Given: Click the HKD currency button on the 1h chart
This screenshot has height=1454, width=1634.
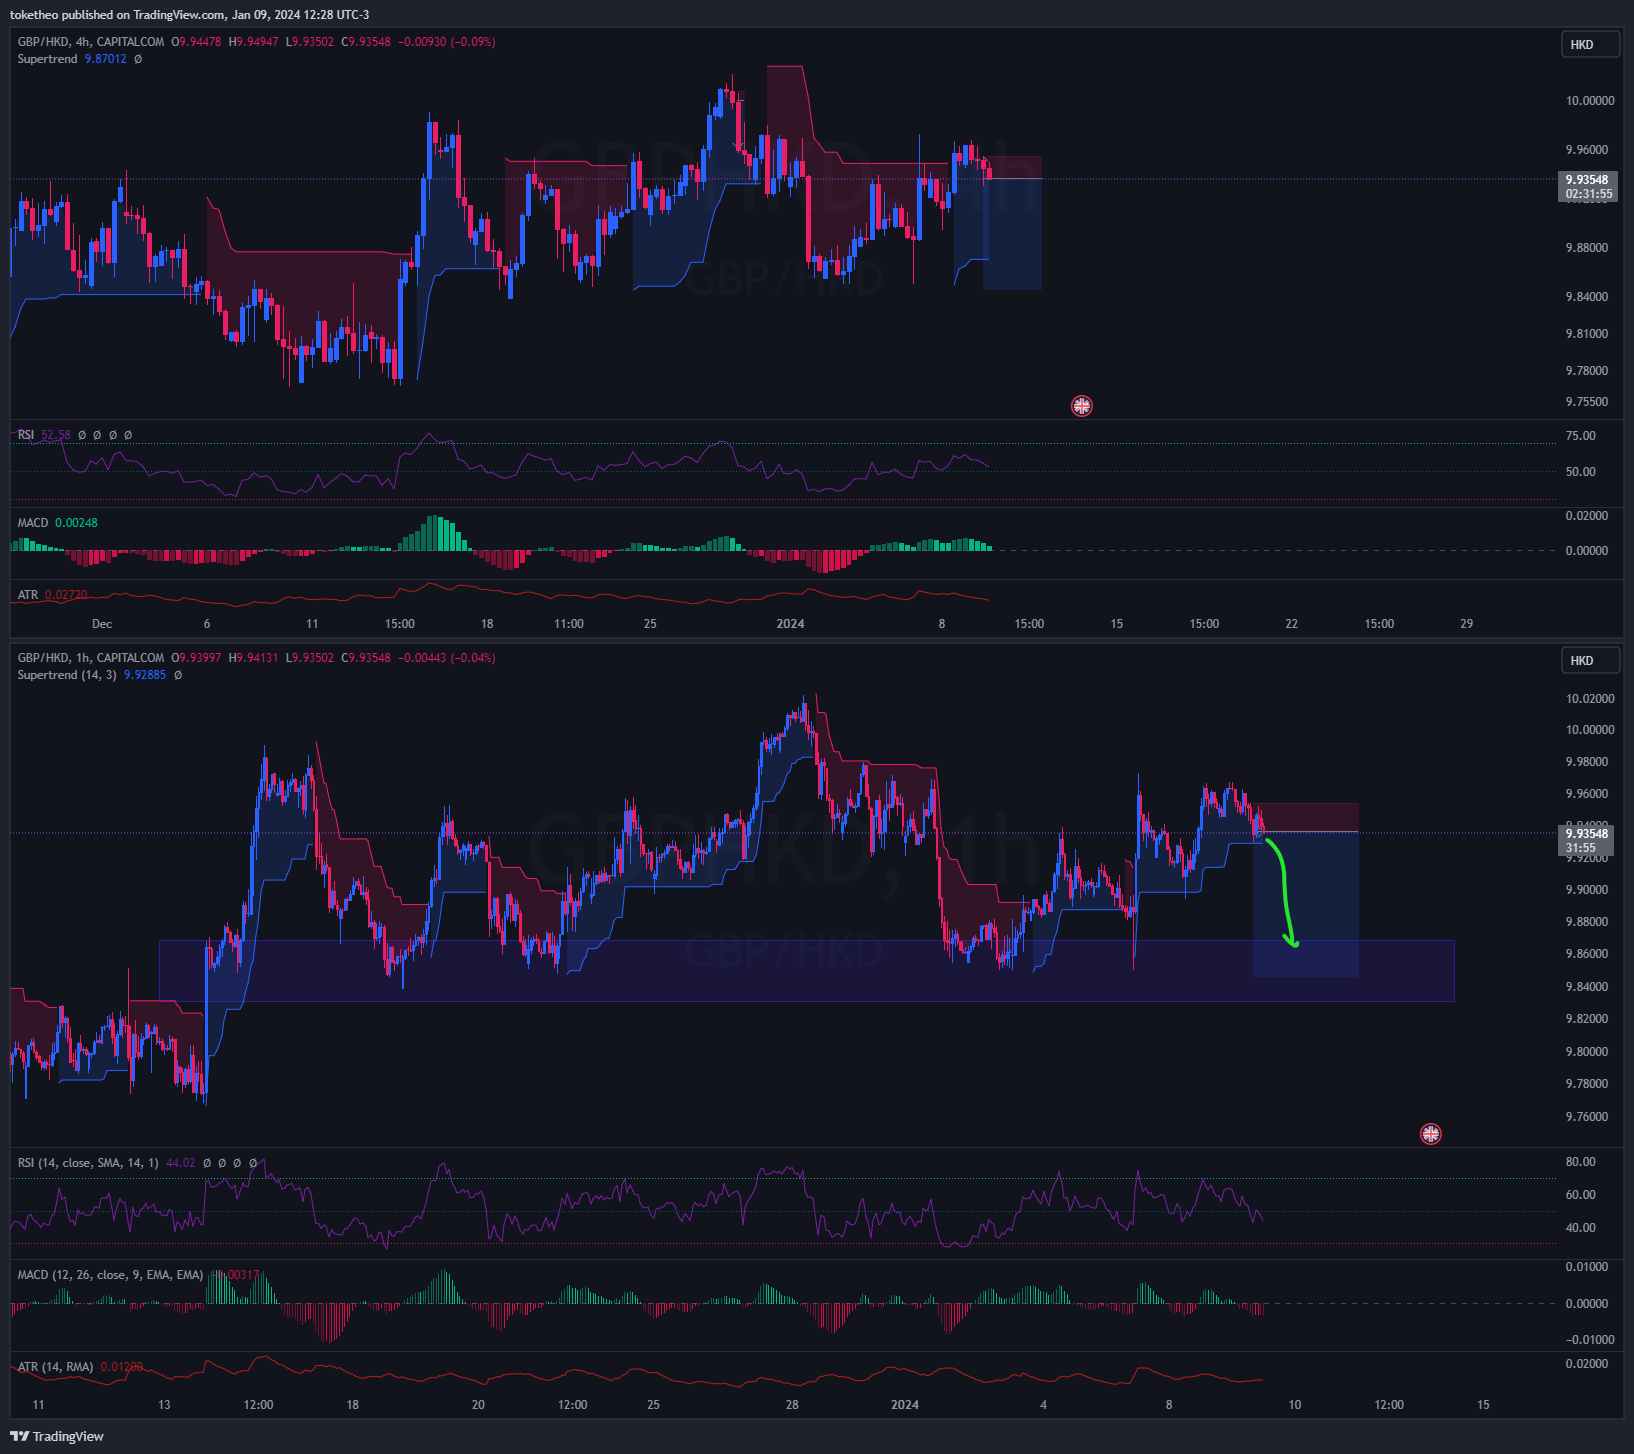Looking at the screenshot, I should (x=1590, y=660).
